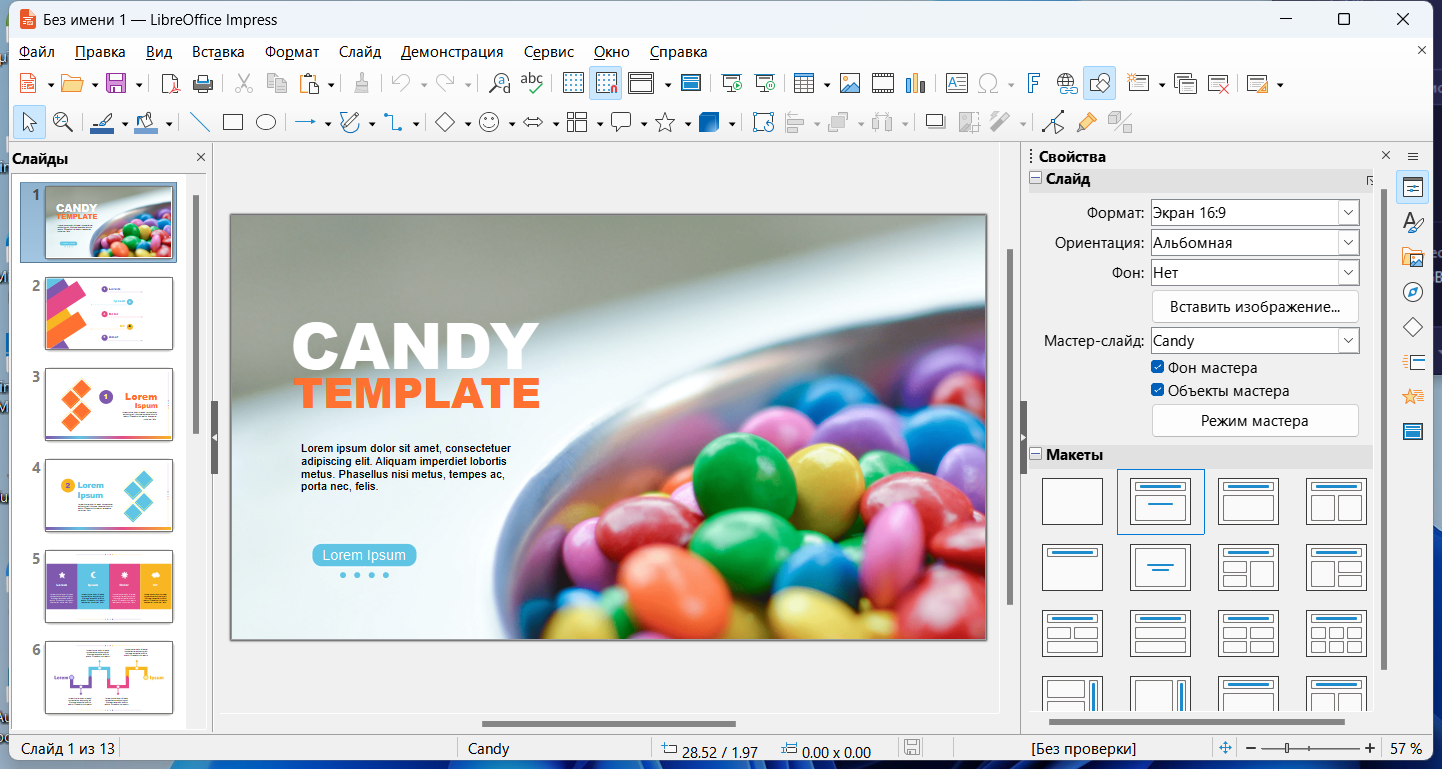This screenshot has width=1442, height=769.
Task: Click the zoom-in plus button in the status bar
Action: [1369, 748]
